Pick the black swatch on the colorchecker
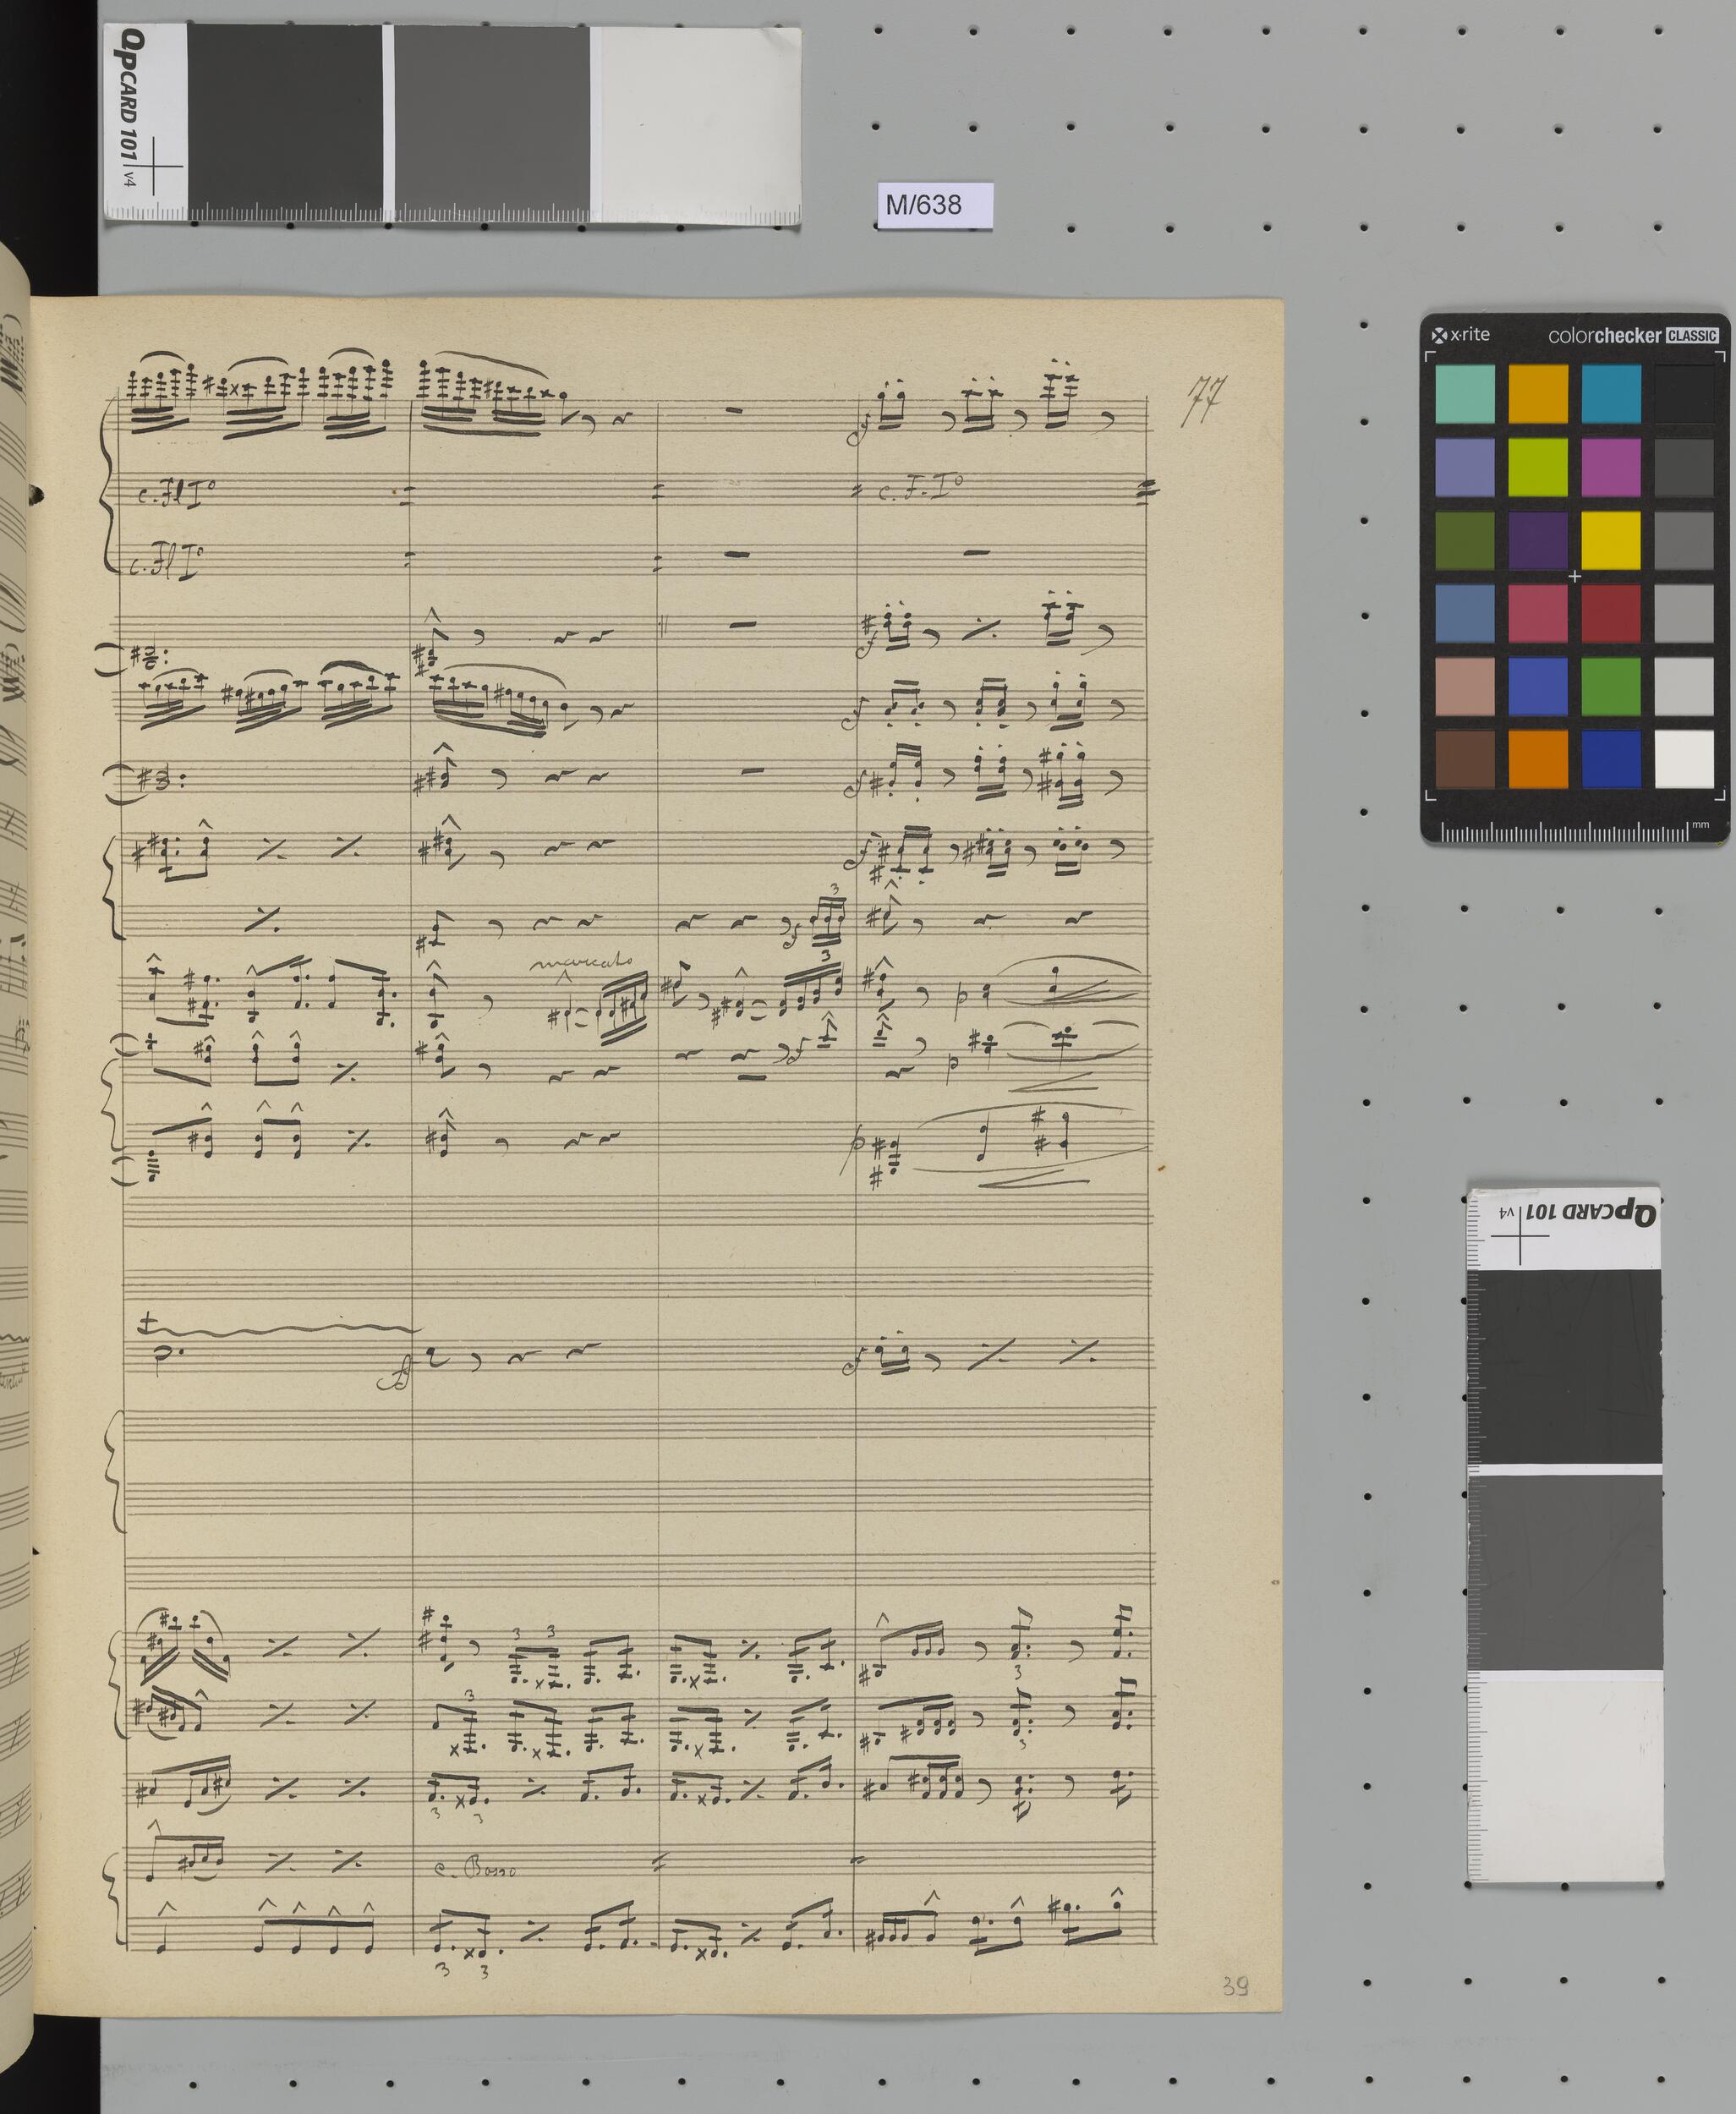 tap(1684, 394)
